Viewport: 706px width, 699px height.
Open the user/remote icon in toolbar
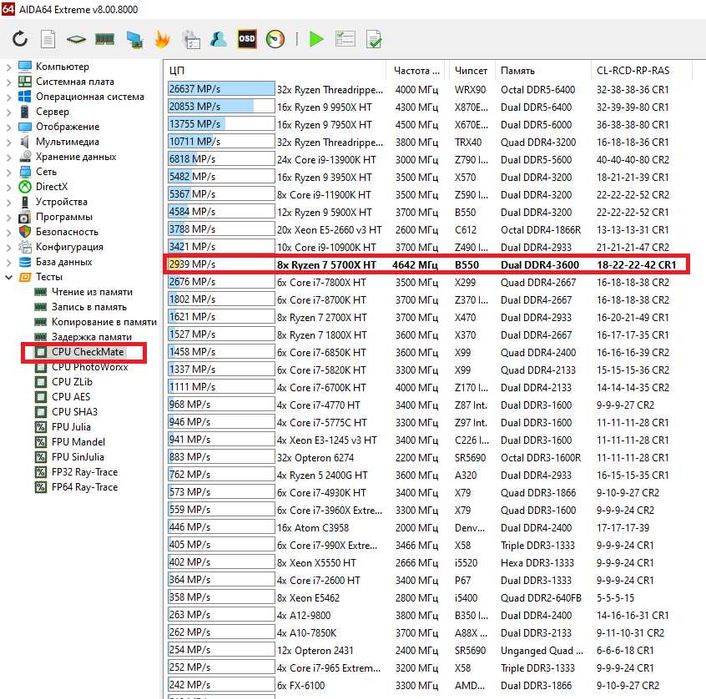point(218,39)
